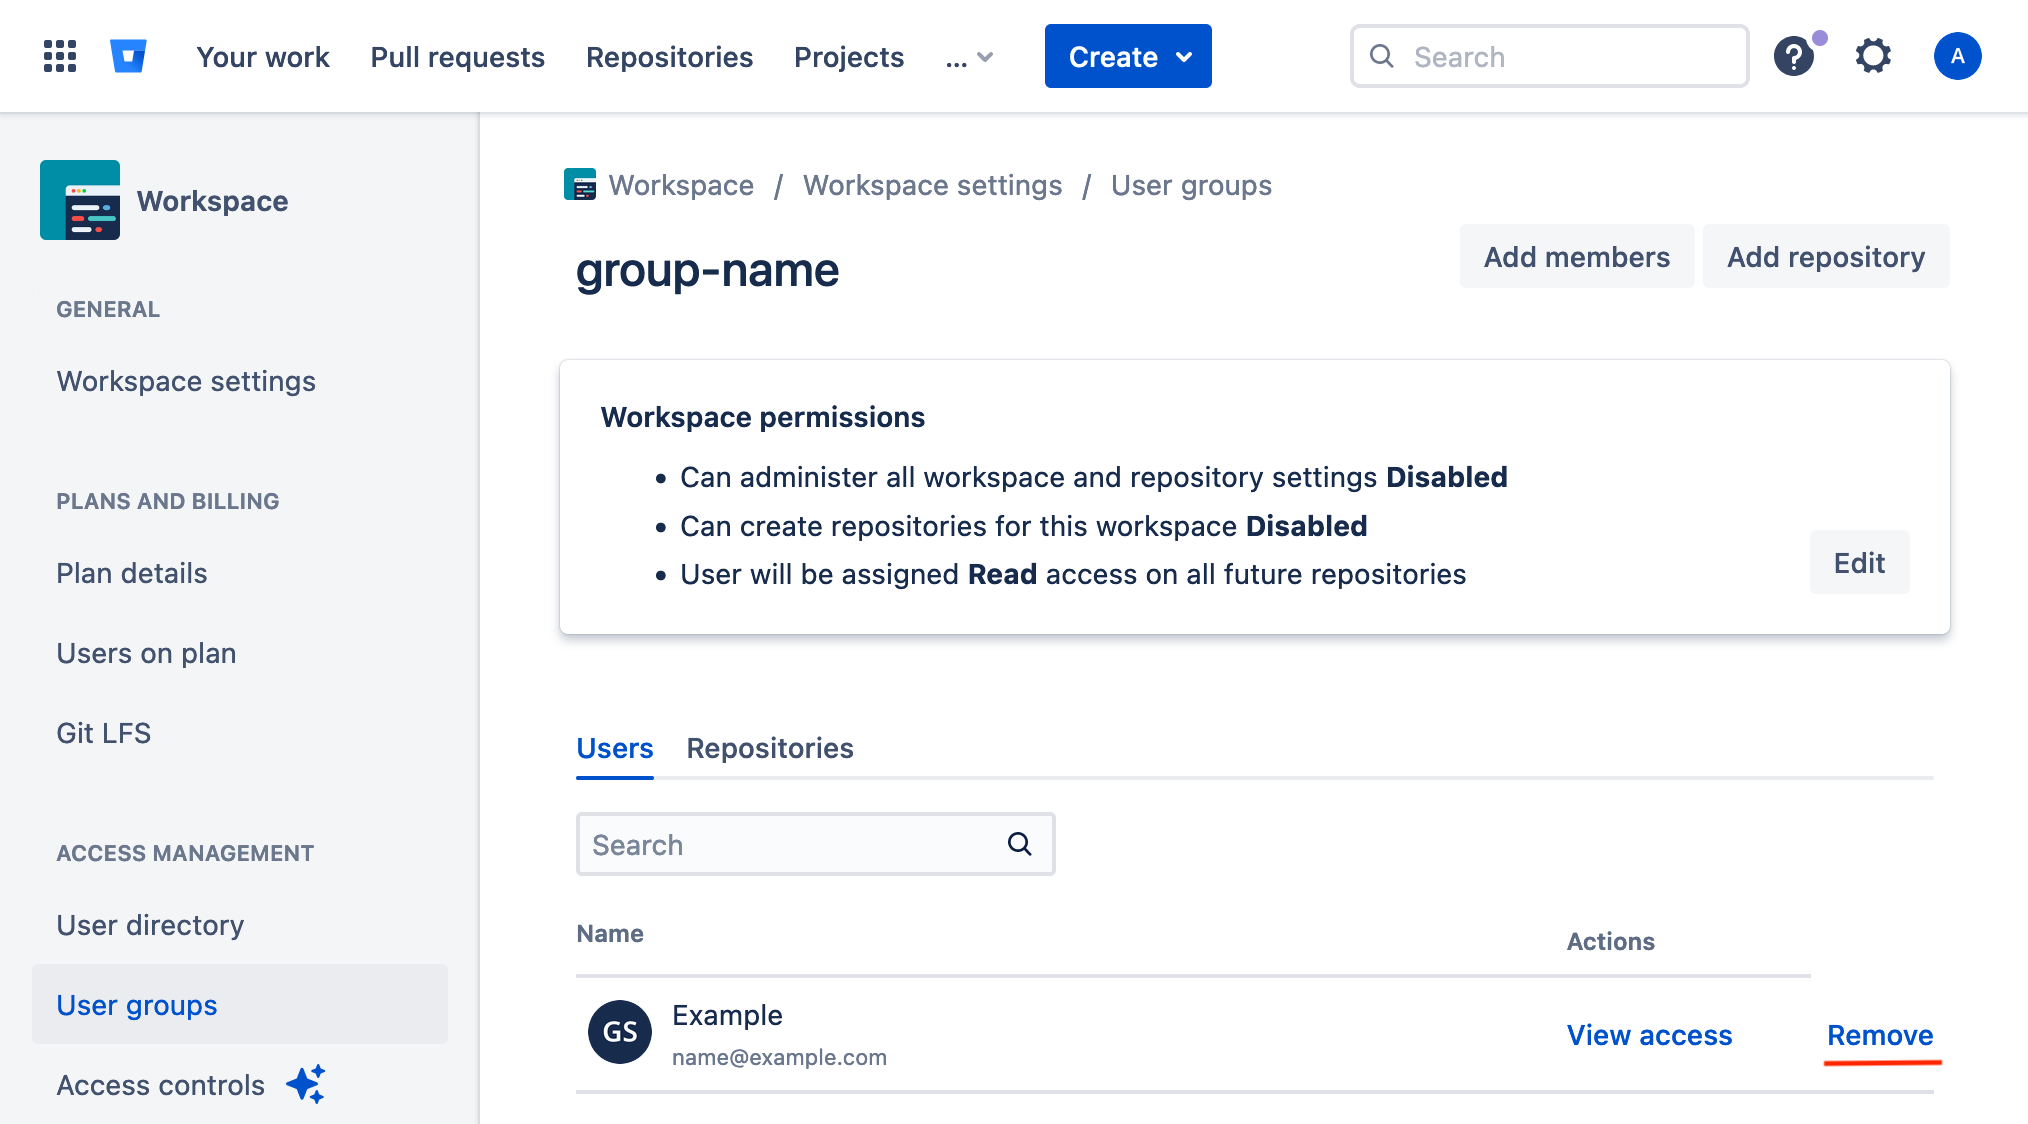2028x1124 pixels.
Task: Click View access for Example user
Action: point(1649,1035)
